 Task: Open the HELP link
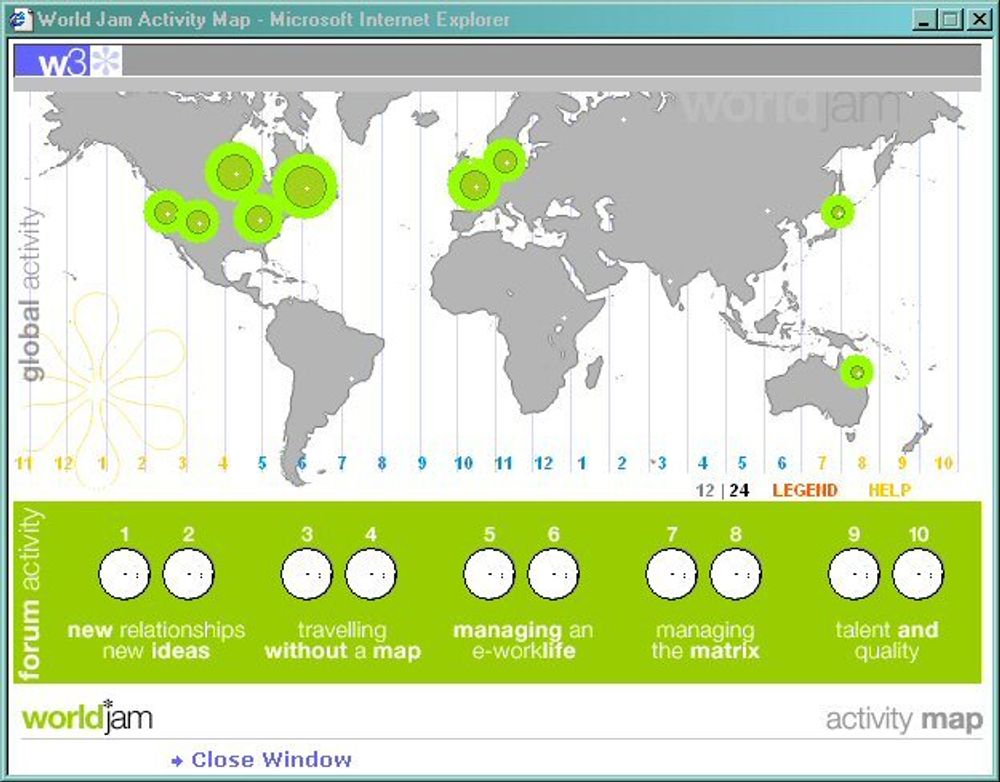pos(890,490)
